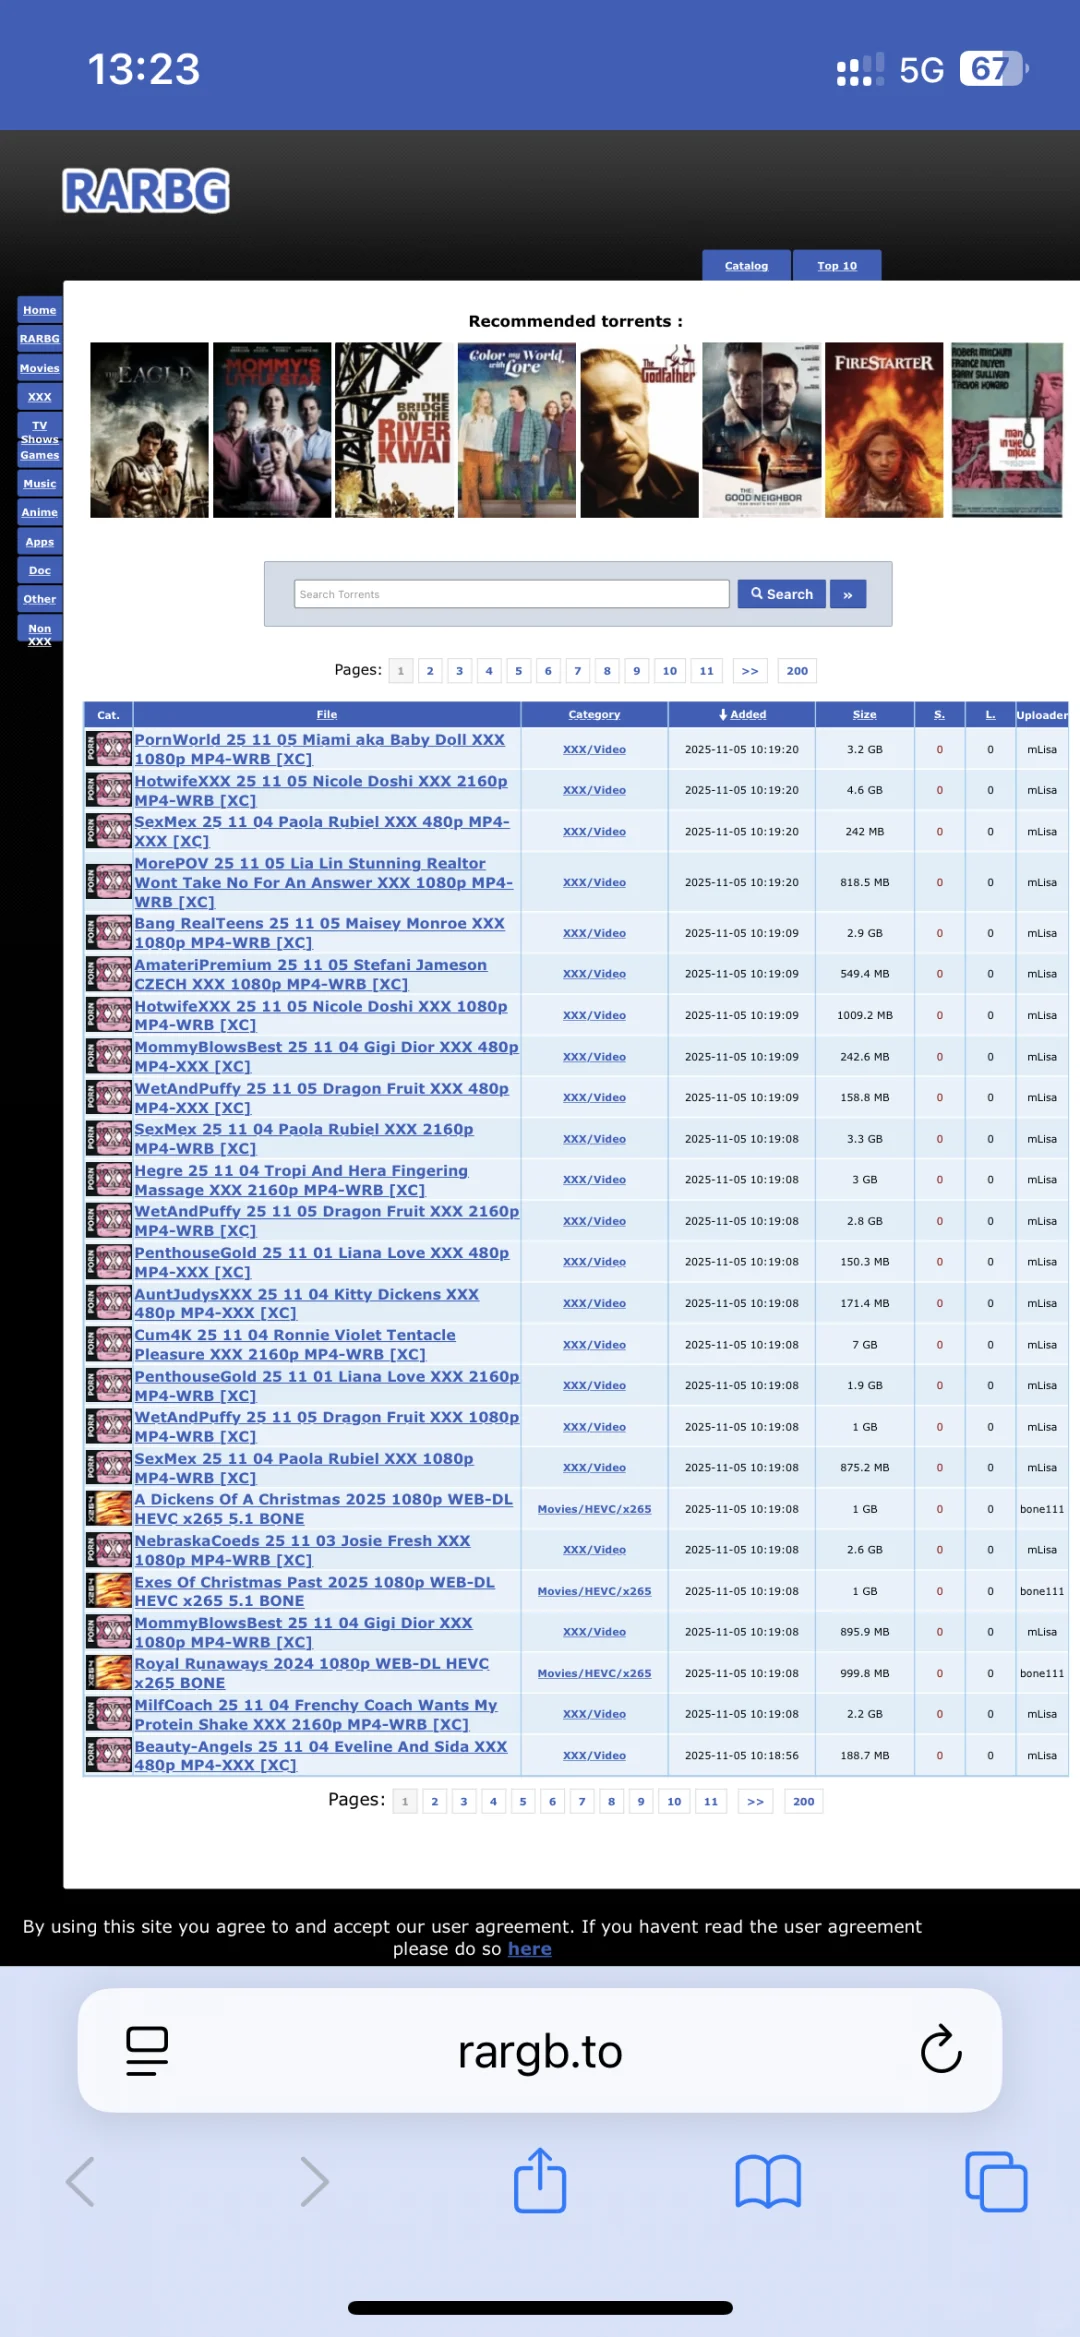Viewport: 1080px width, 2337px height.
Task: Open the user agreement 'here' link
Action: pos(529,1949)
